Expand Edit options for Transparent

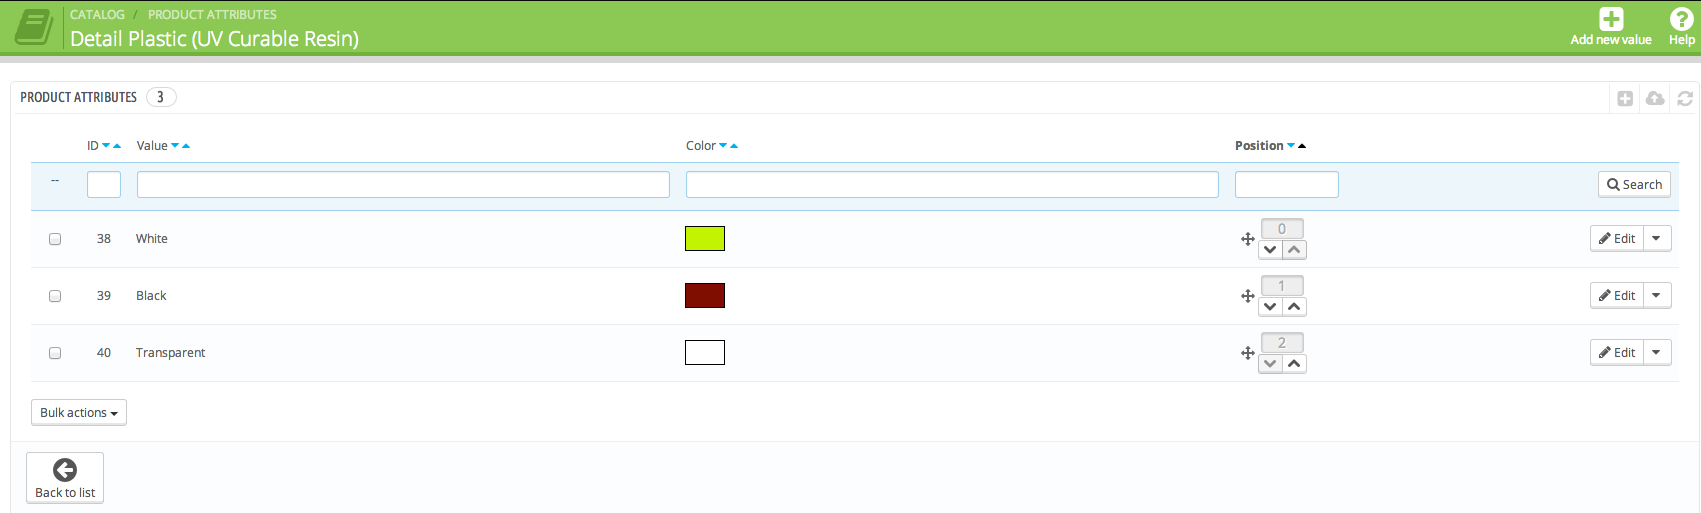coord(1657,353)
